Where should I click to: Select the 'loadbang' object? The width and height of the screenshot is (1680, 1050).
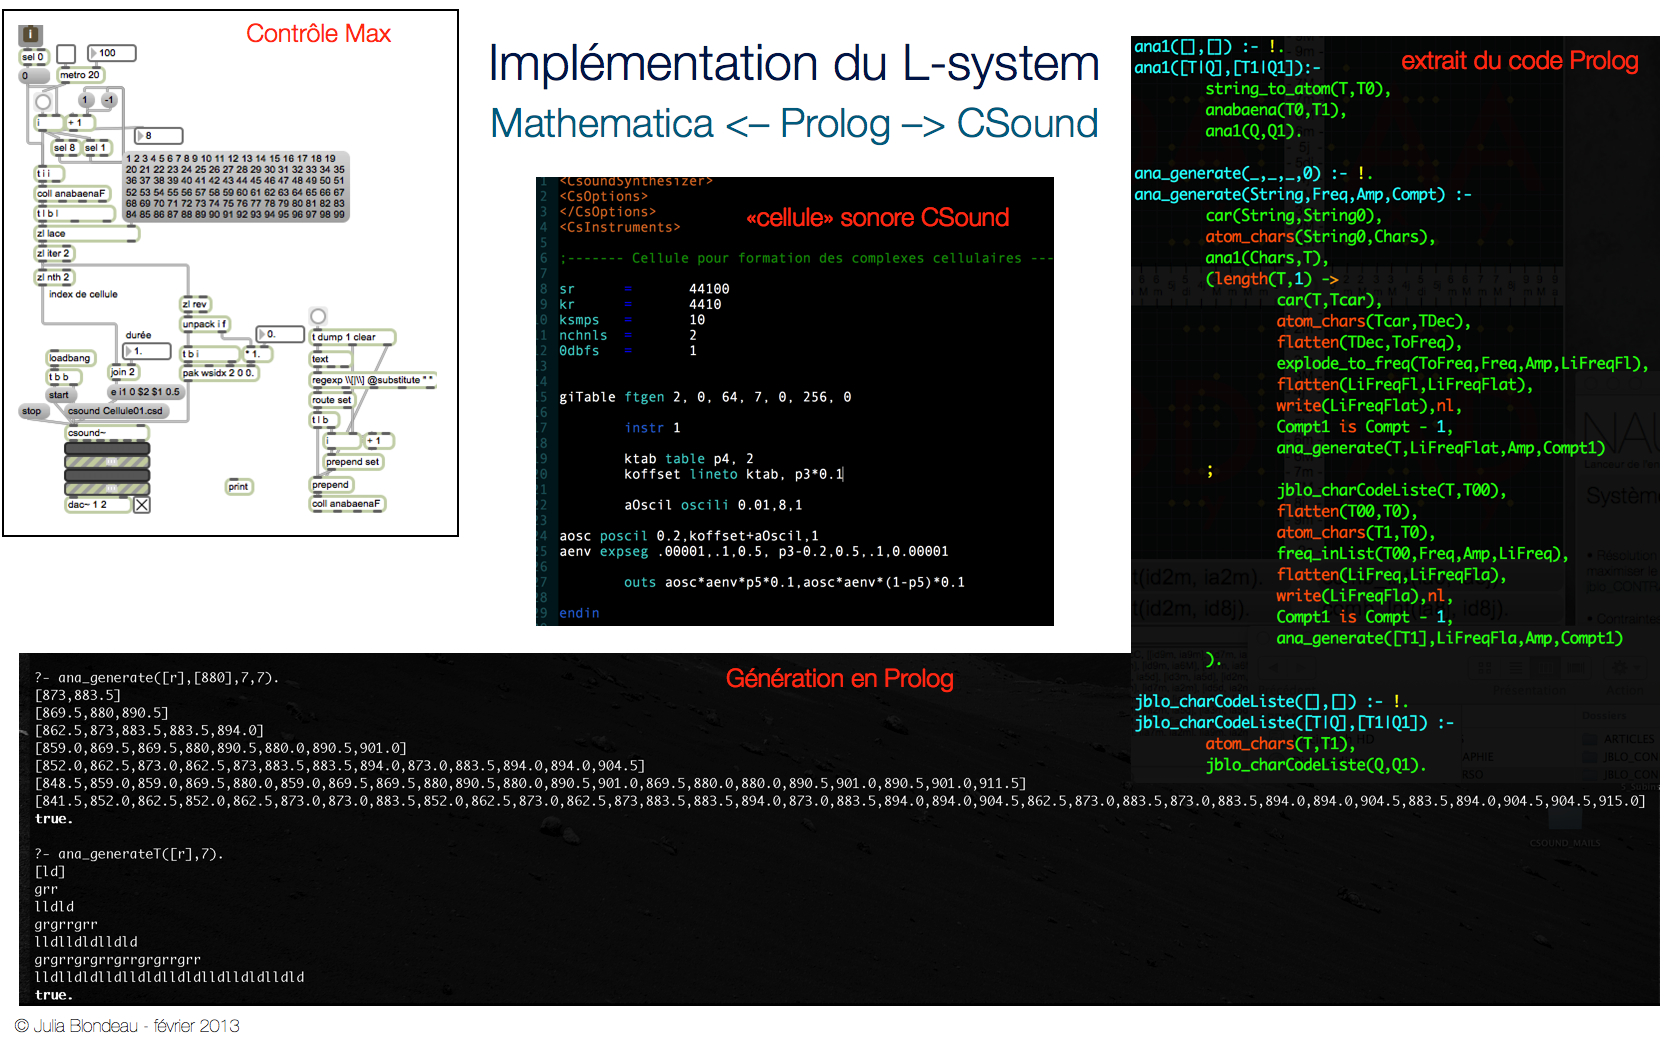(x=71, y=358)
